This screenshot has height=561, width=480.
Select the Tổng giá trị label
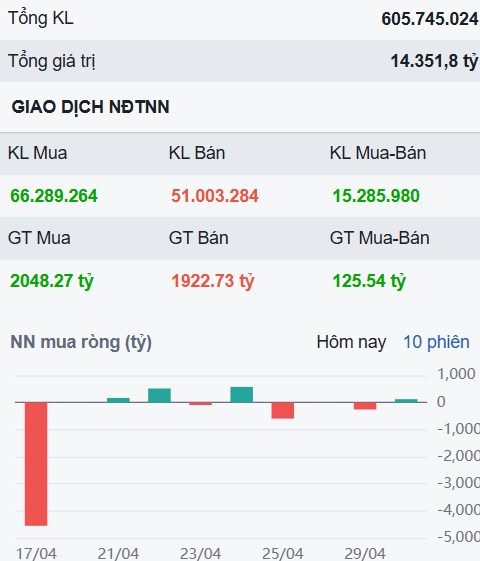pyautogui.click(x=52, y=61)
